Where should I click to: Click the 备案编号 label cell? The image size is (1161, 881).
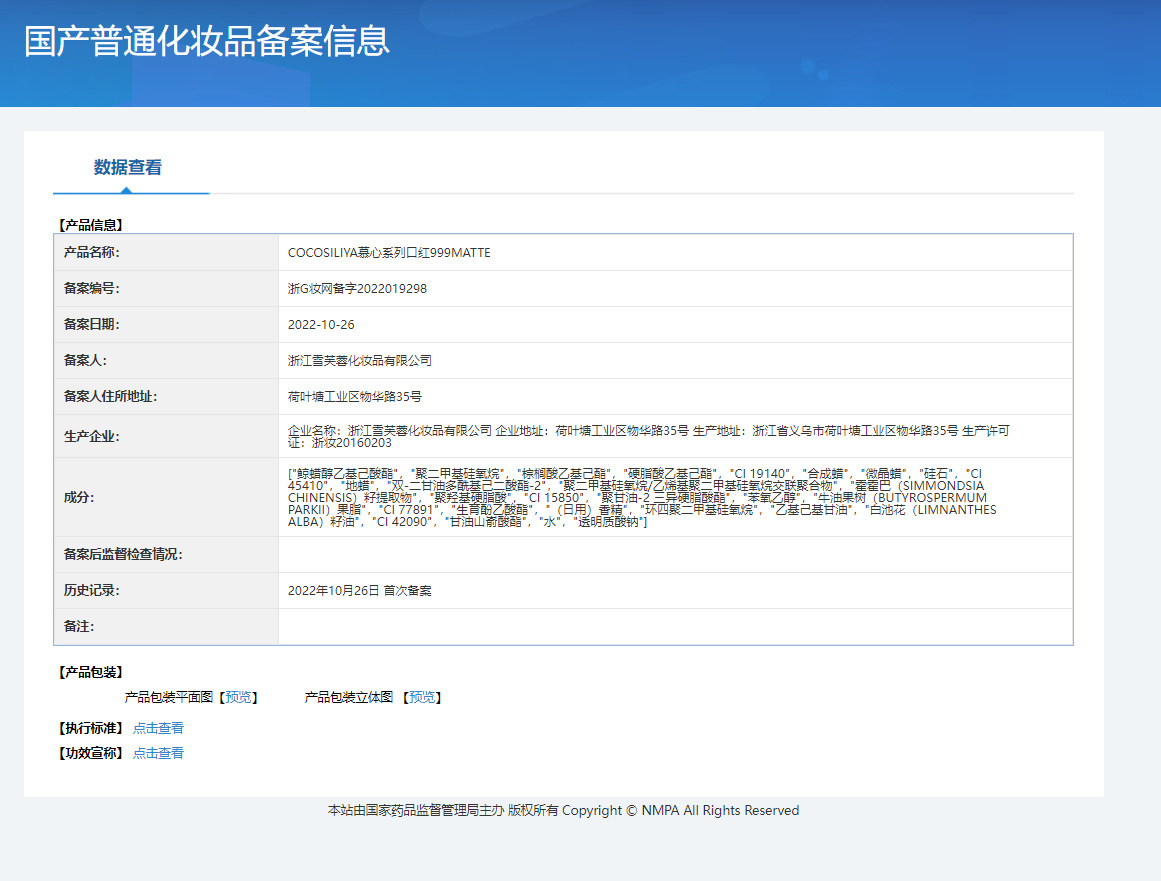(x=166, y=289)
